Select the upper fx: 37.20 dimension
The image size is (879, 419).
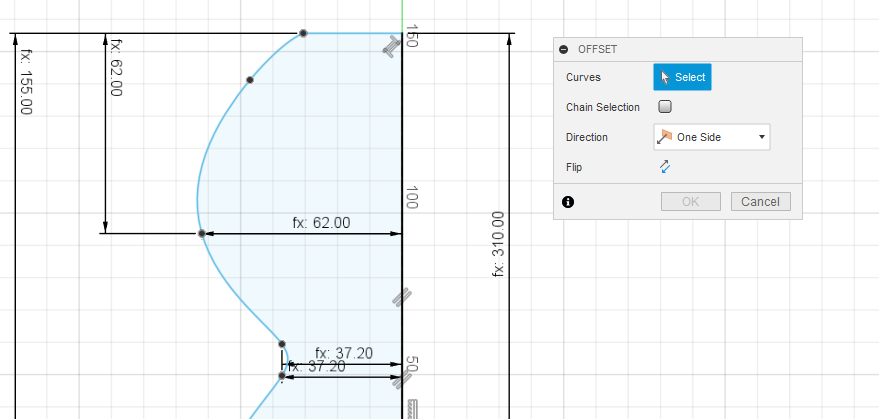pos(343,353)
